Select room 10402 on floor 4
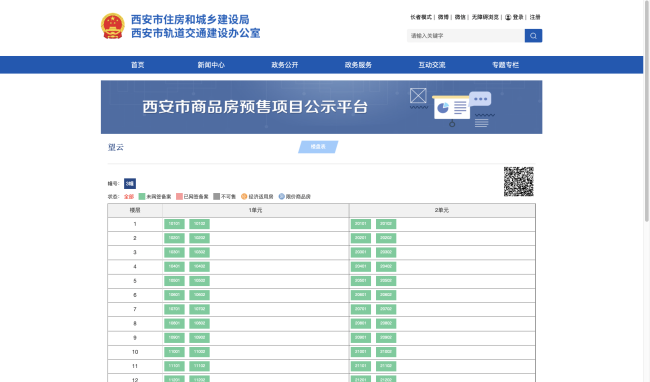This screenshot has height=382, width=650. (199, 267)
